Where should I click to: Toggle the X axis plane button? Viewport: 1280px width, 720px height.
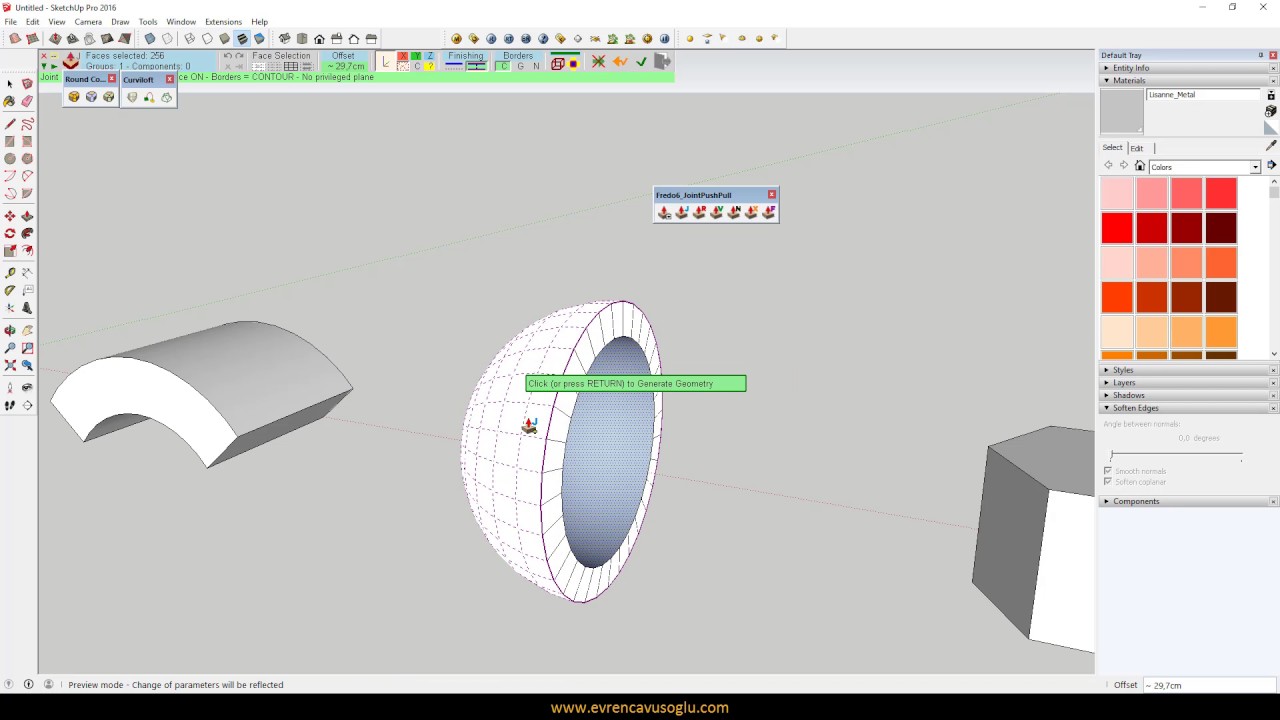coord(402,55)
